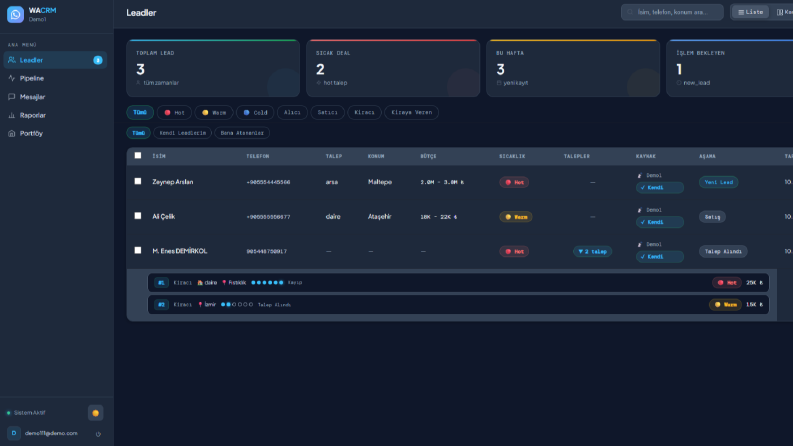Screen dimensions: 793x446
Task: Toggle the select-all header checkbox
Action: [138, 156]
